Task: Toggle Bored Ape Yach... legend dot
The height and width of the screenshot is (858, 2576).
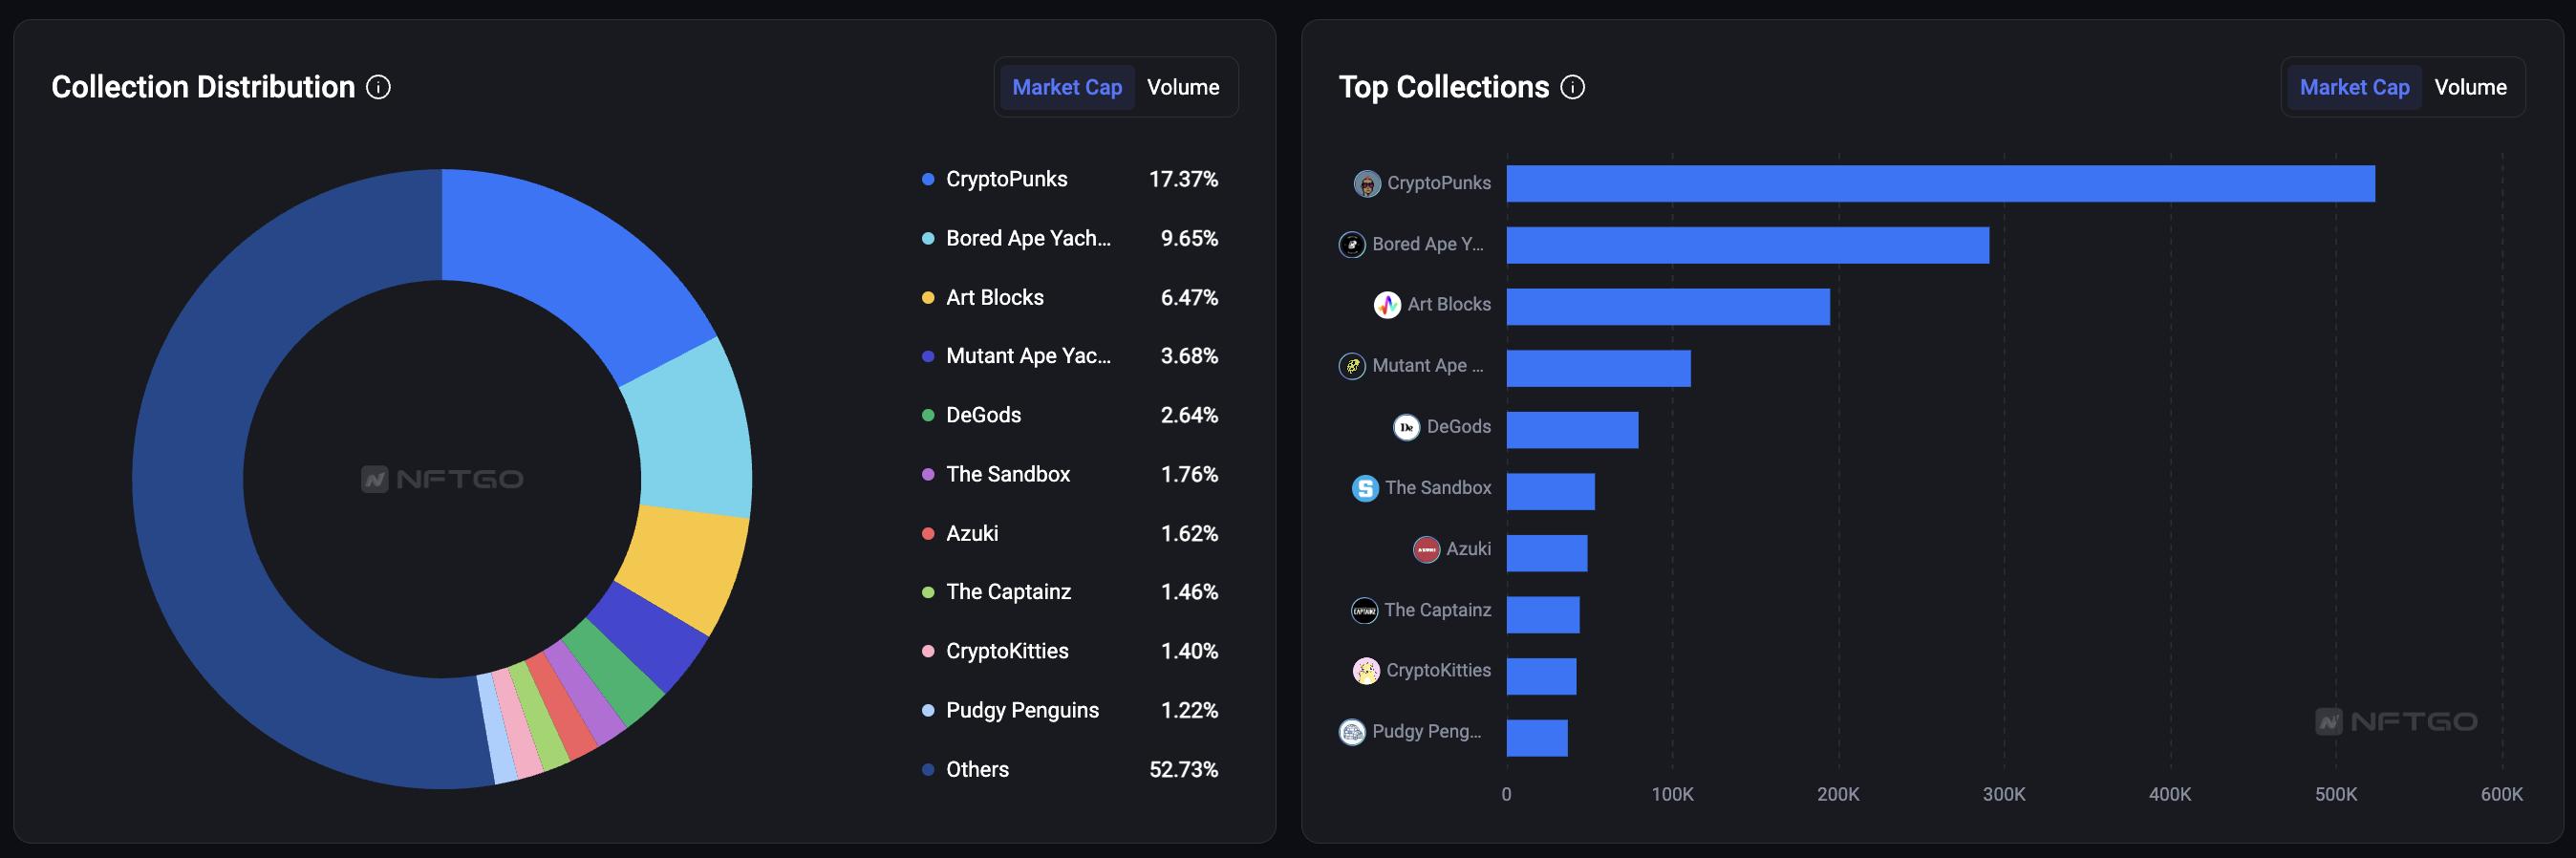Action: (x=927, y=238)
